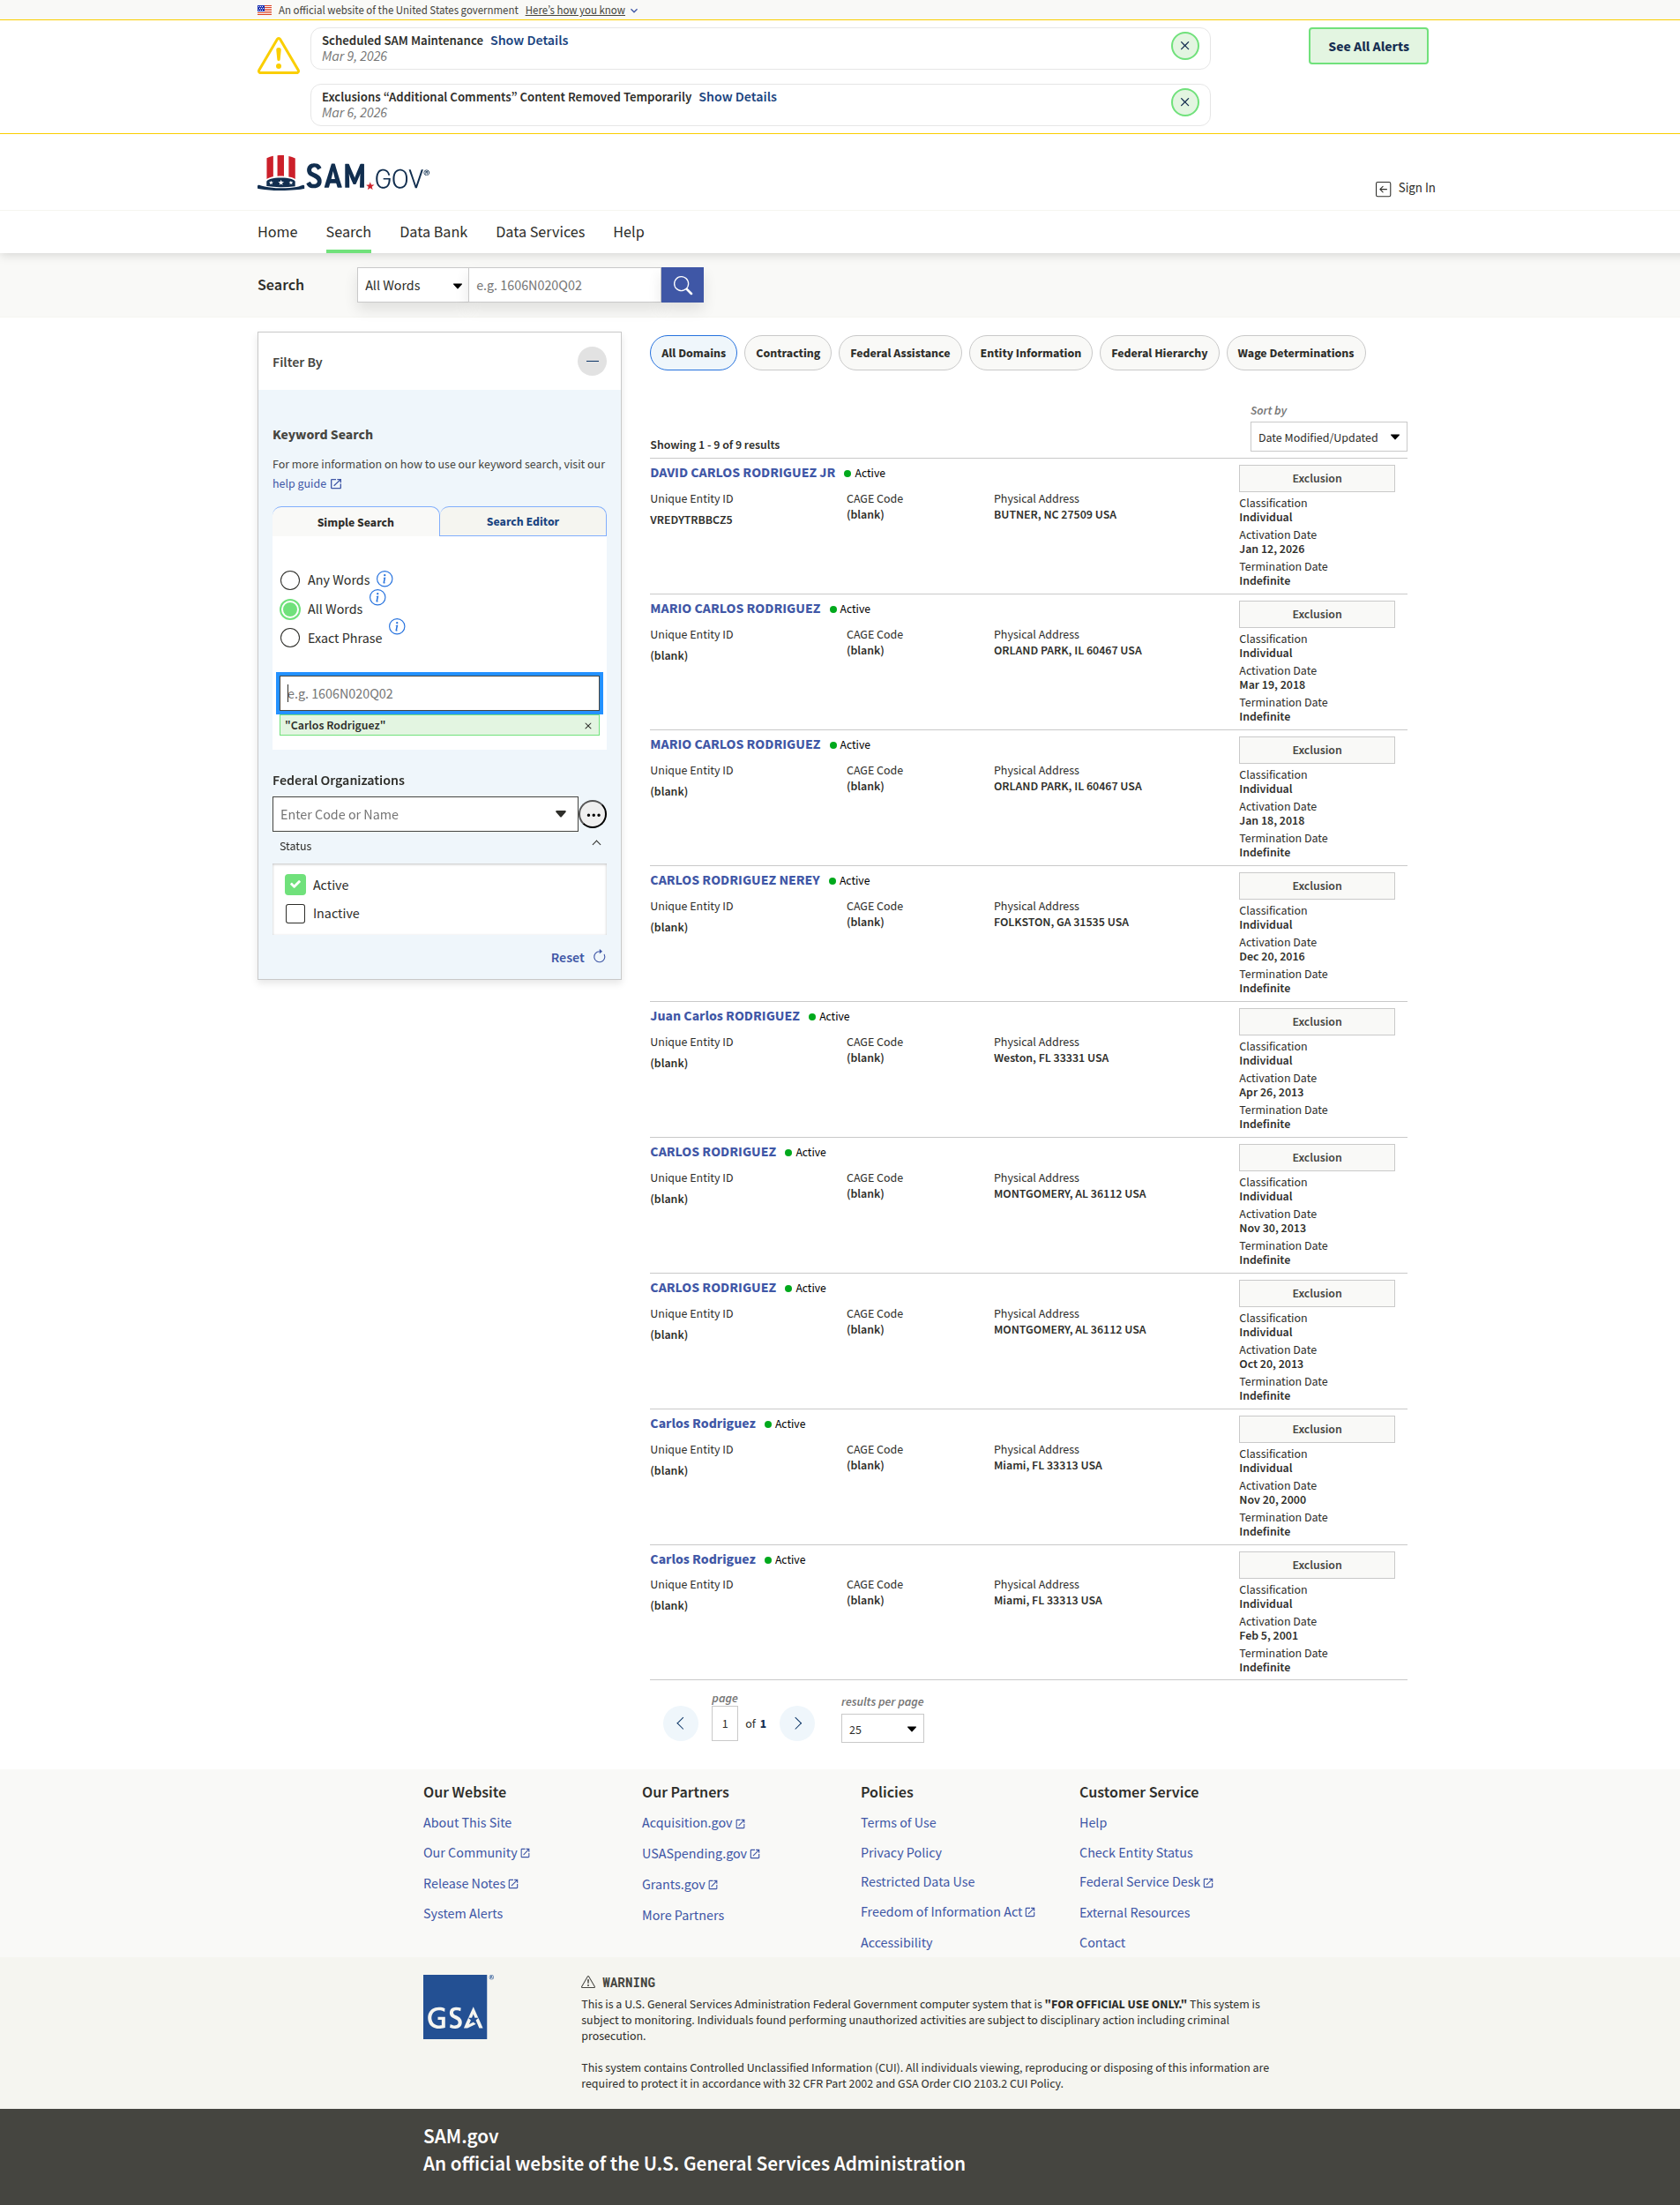Open the Data Bank menu item

(x=433, y=232)
